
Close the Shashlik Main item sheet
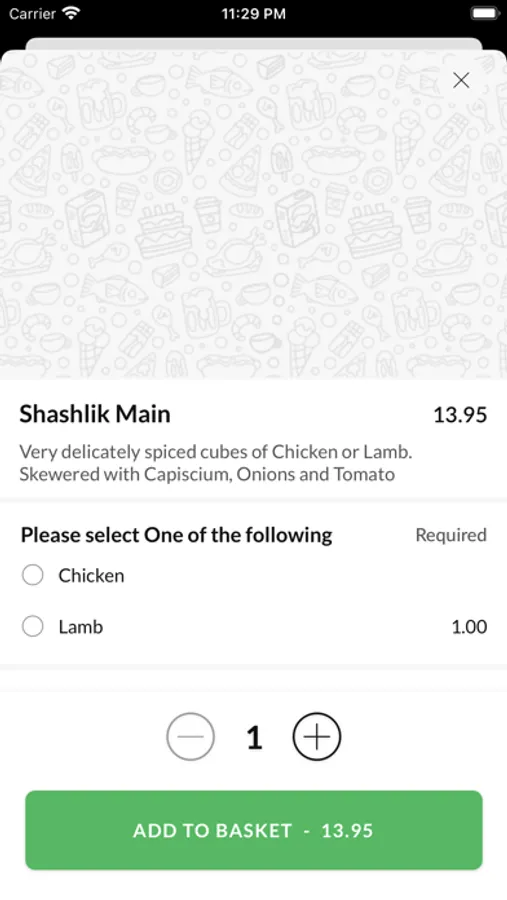click(461, 80)
